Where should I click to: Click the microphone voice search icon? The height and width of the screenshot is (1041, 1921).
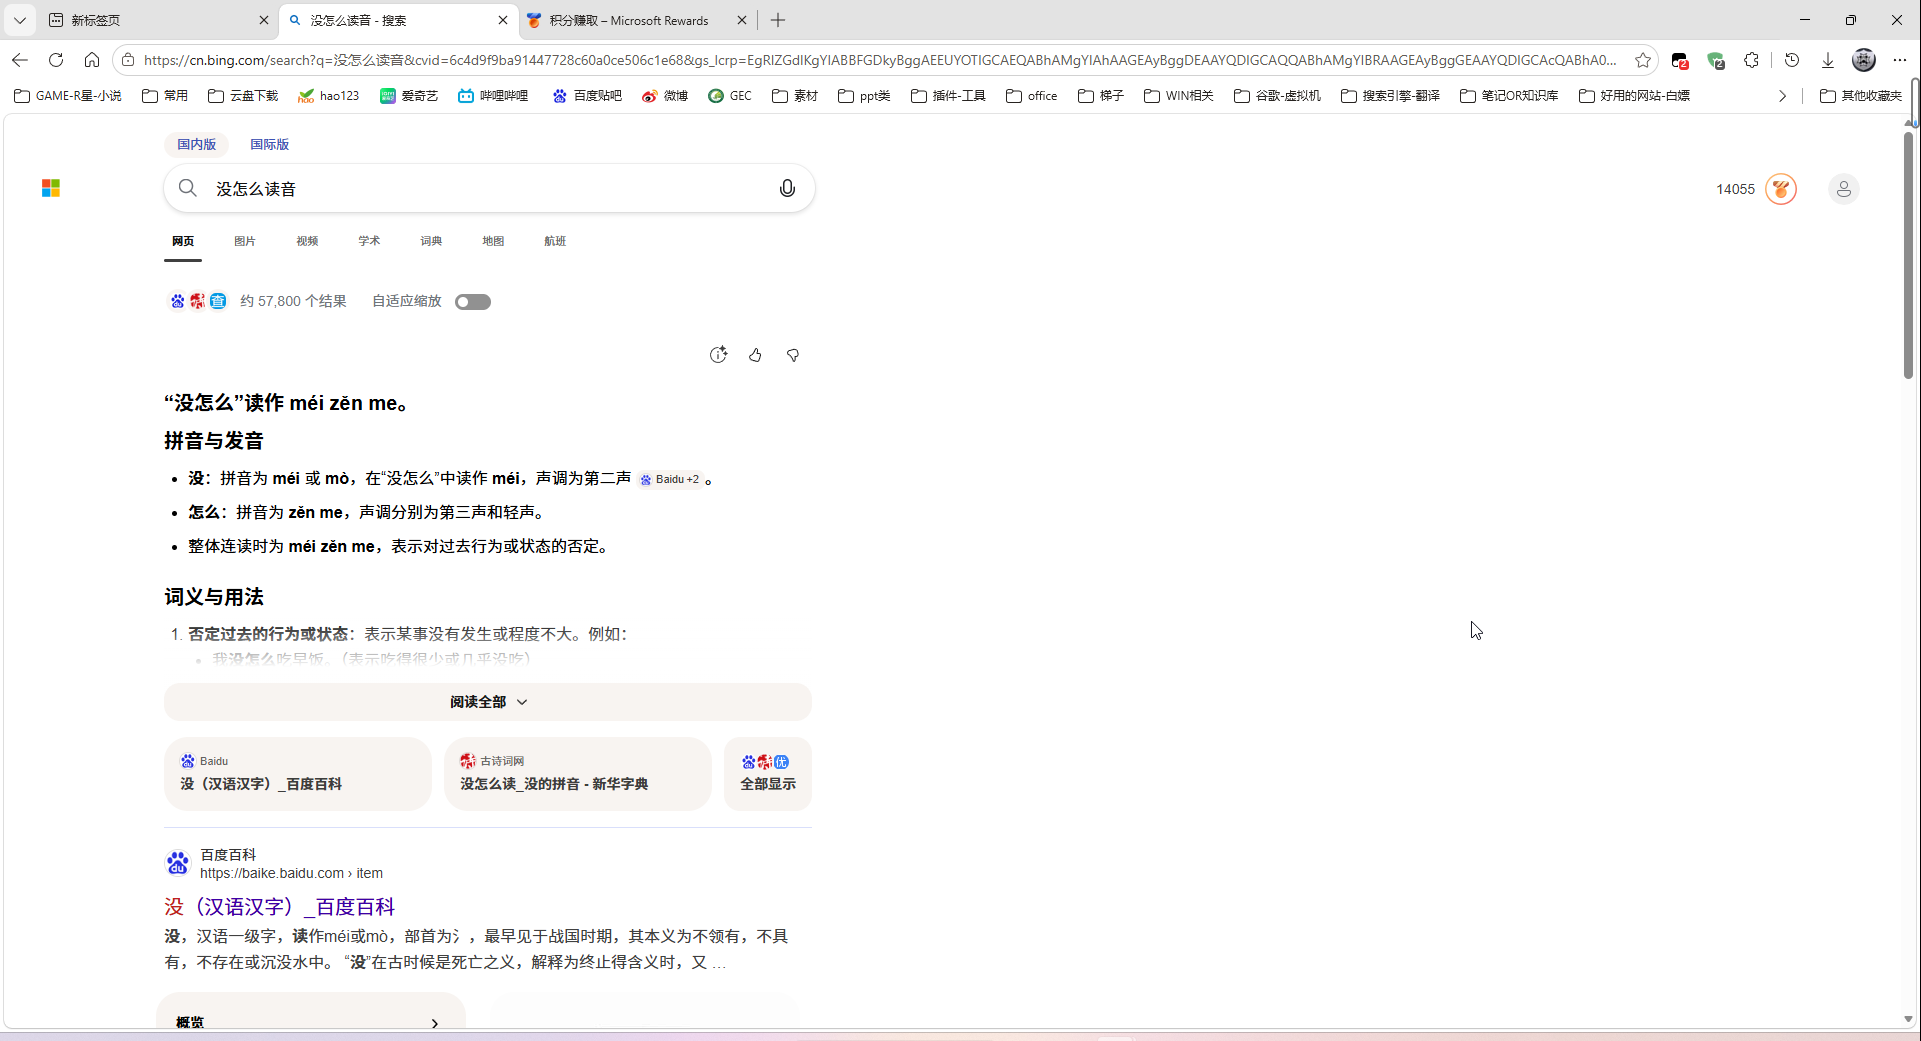[787, 188]
